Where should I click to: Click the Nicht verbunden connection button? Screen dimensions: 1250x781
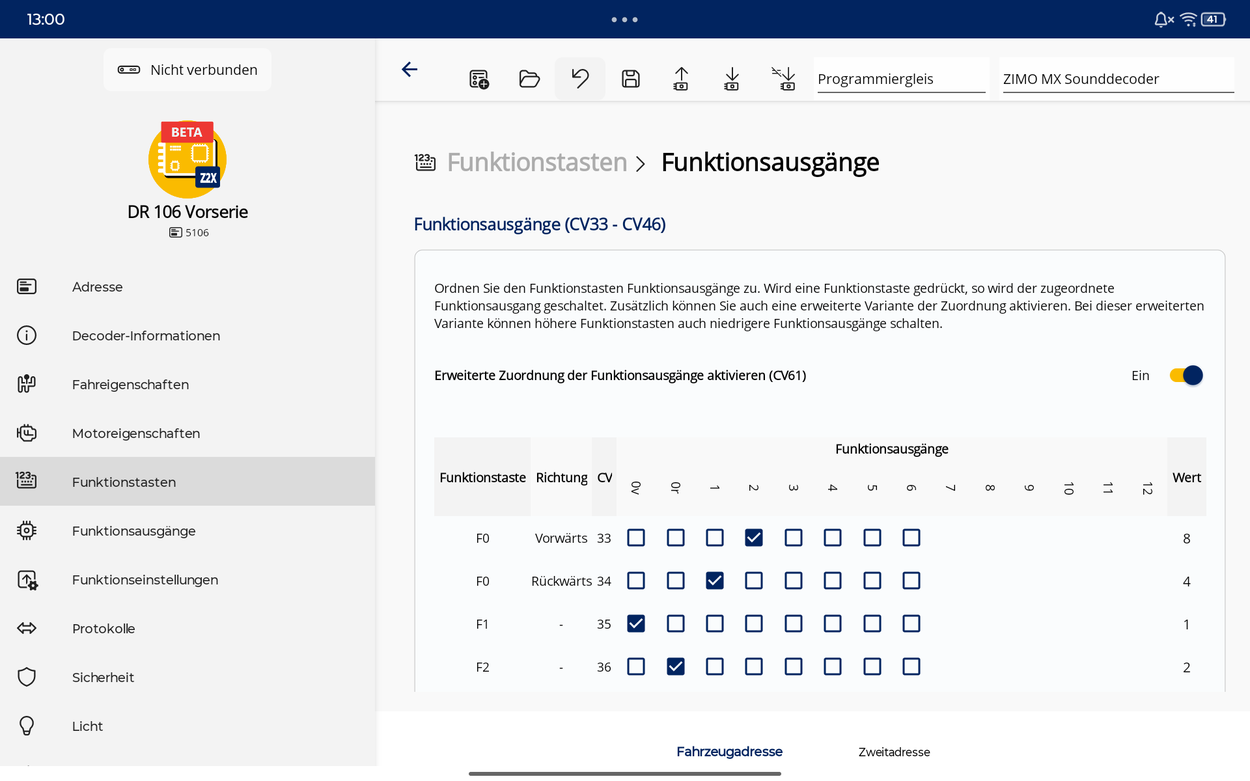[x=188, y=70]
